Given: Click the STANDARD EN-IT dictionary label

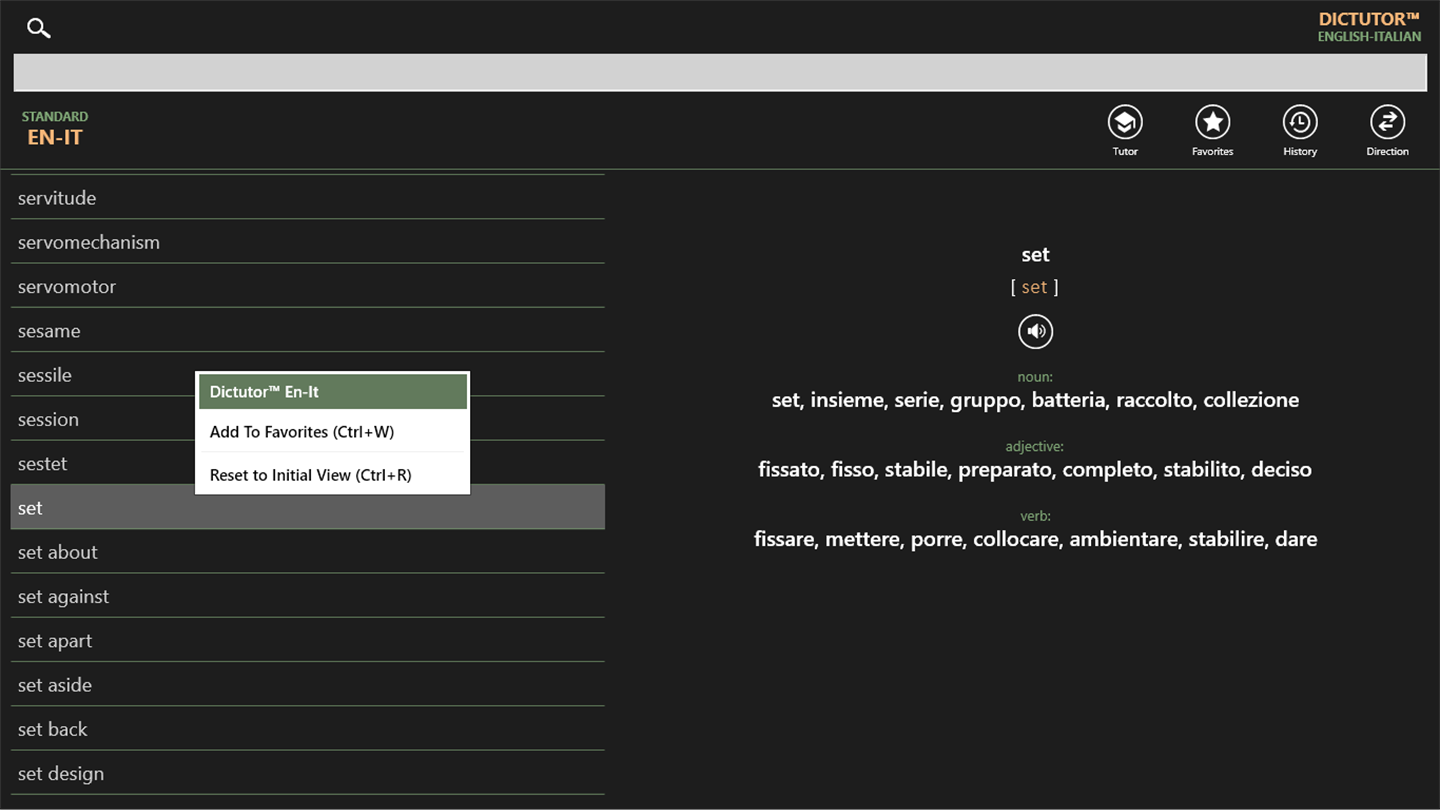Looking at the screenshot, I should click(x=55, y=128).
